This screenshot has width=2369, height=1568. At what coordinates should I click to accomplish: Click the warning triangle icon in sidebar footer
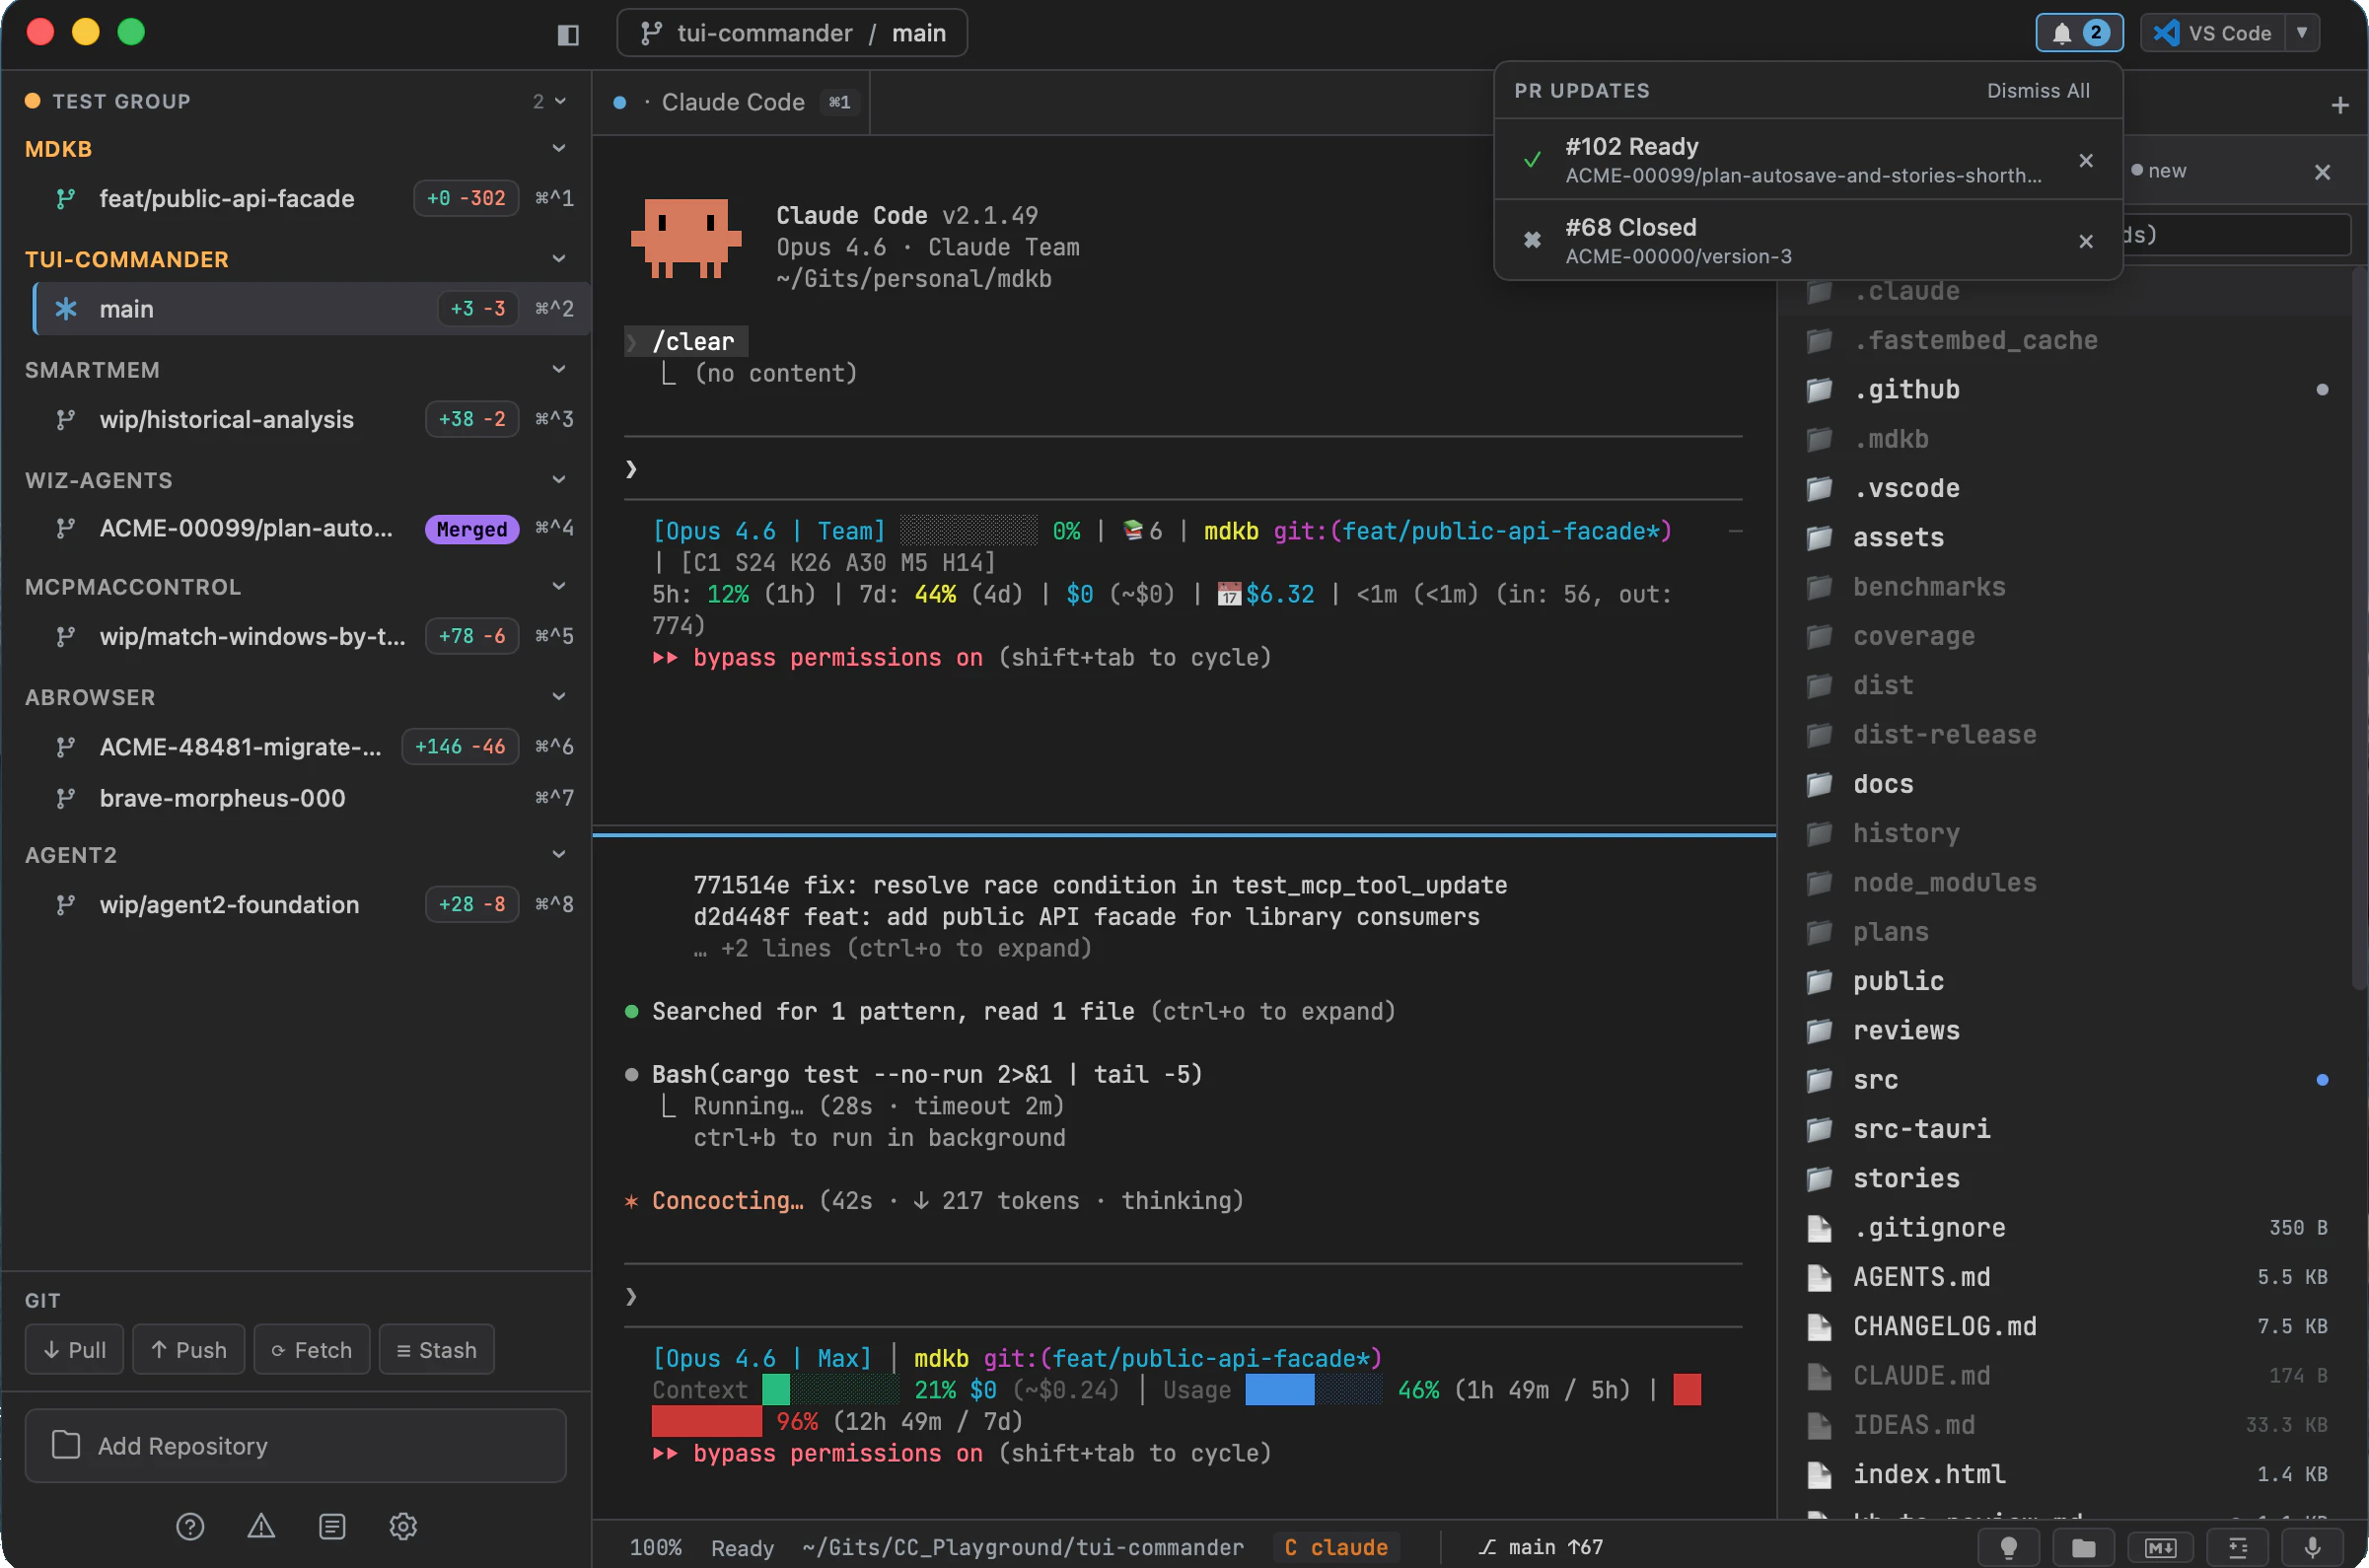[260, 1526]
